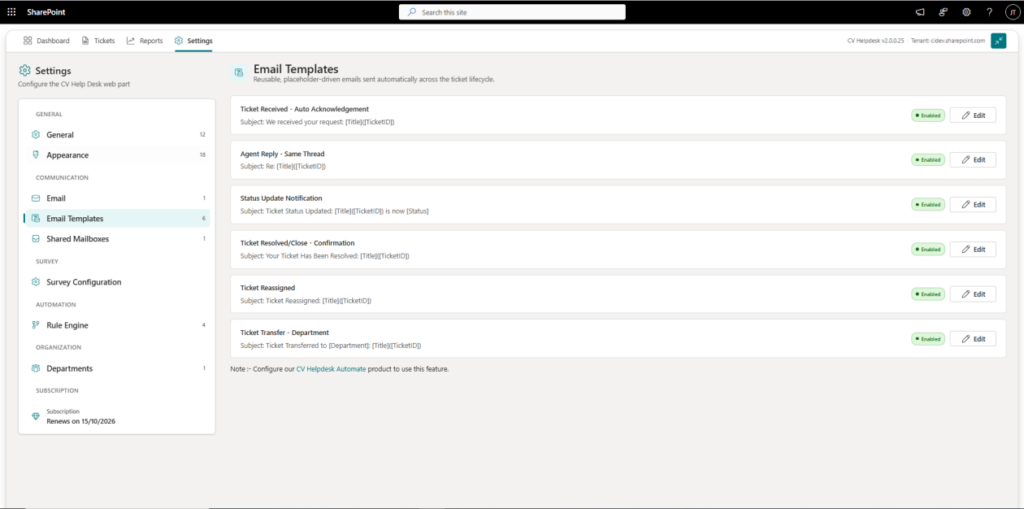Click the Tickets document icon

(x=86, y=41)
